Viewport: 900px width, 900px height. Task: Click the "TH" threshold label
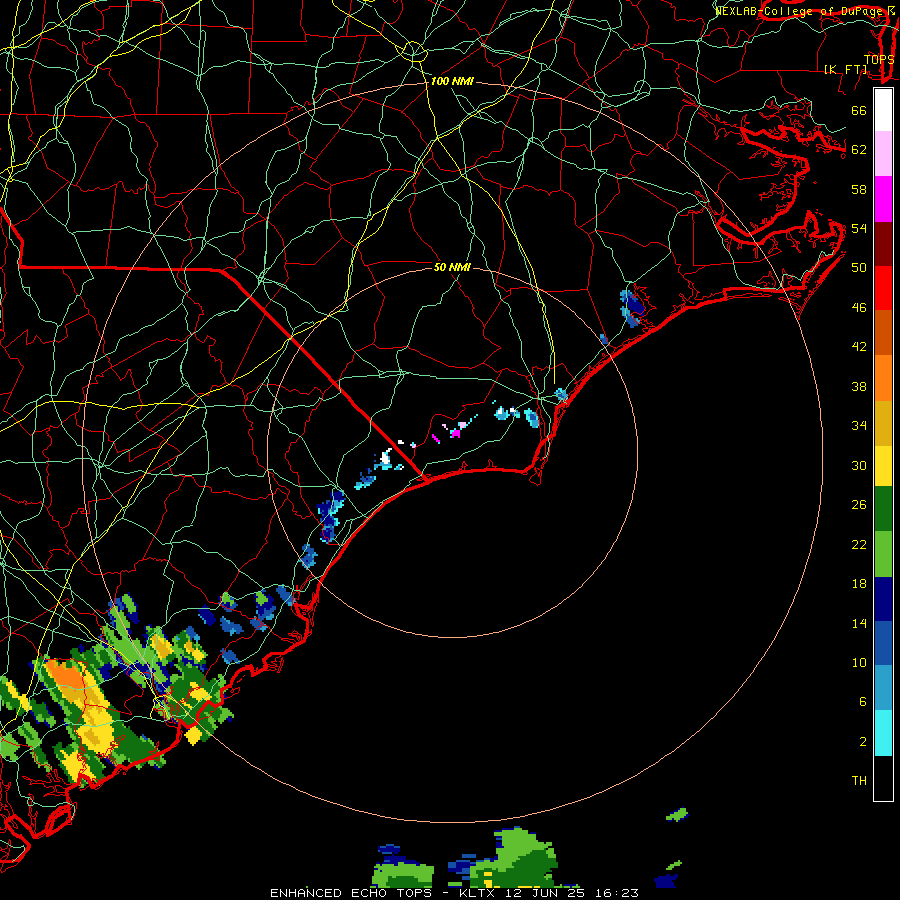[859, 781]
